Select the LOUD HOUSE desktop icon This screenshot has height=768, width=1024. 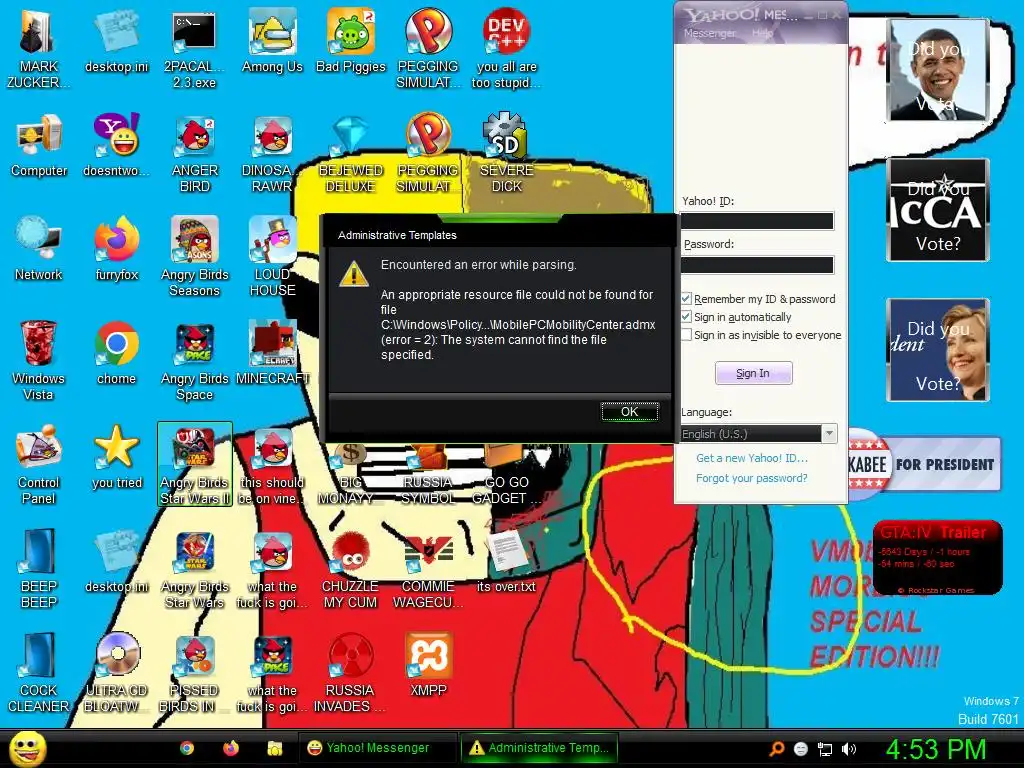click(x=272, y=257)
